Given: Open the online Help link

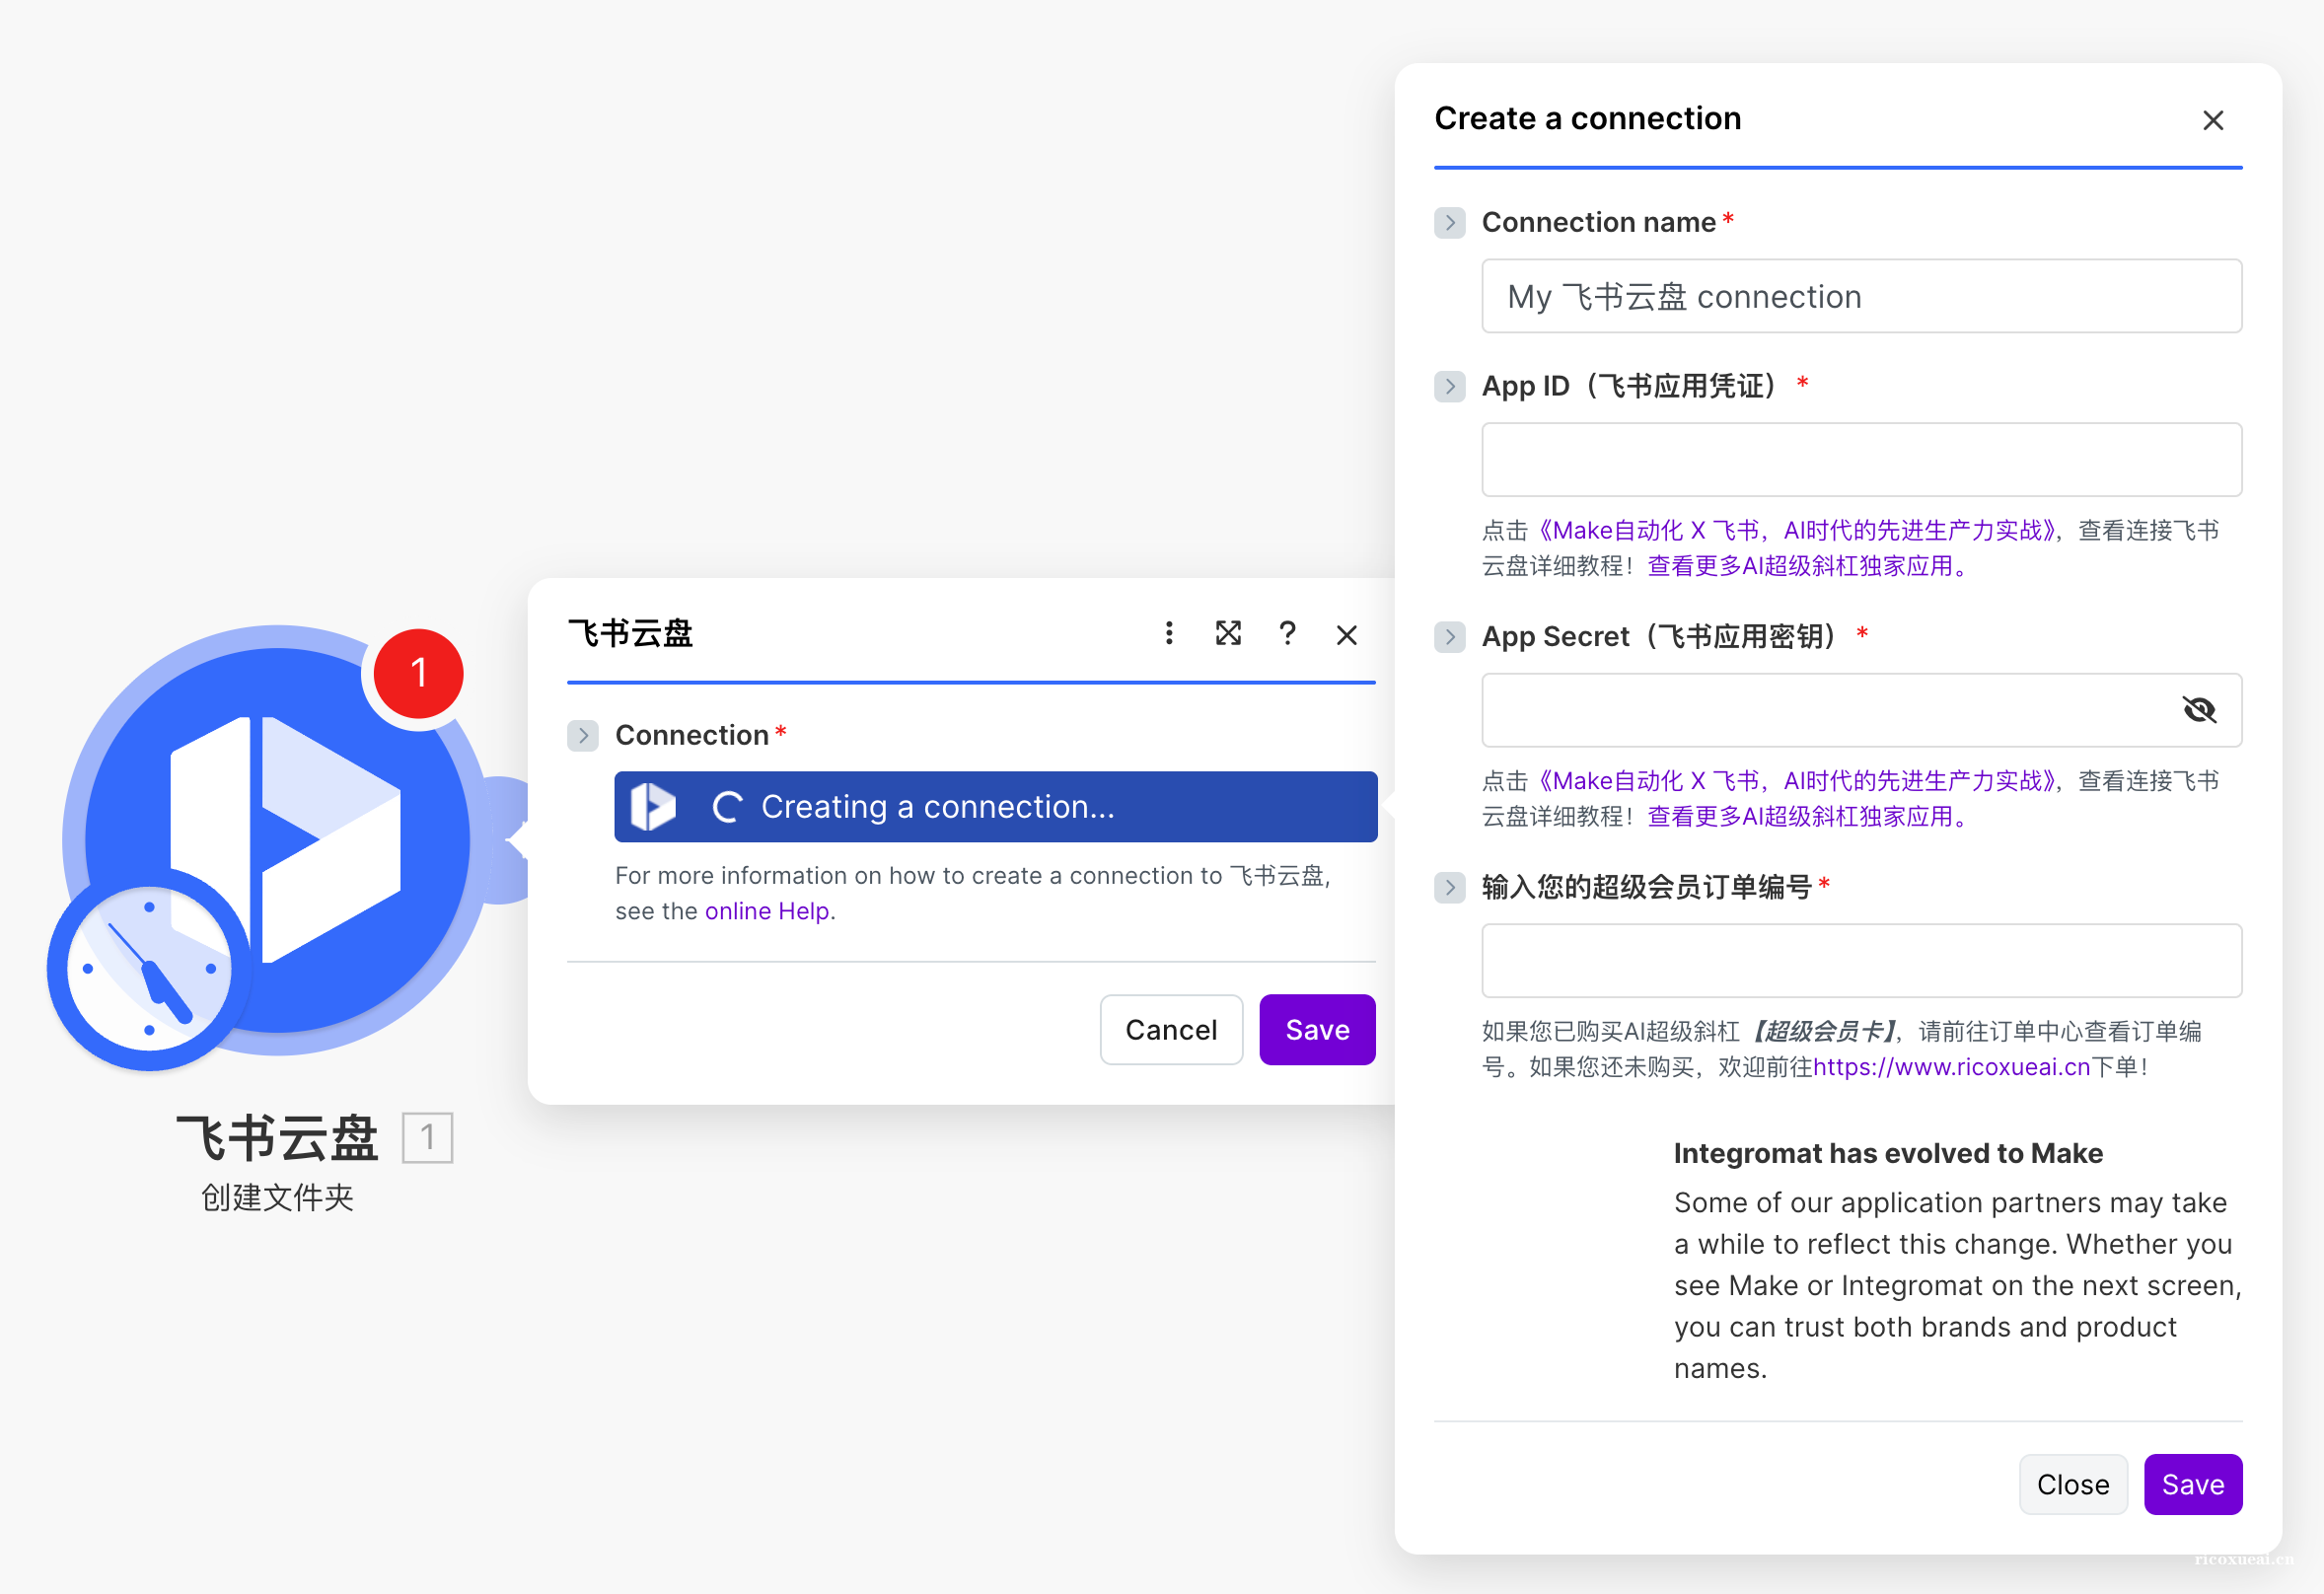Looking at the screenshot, I should click(x=767, y=910).
